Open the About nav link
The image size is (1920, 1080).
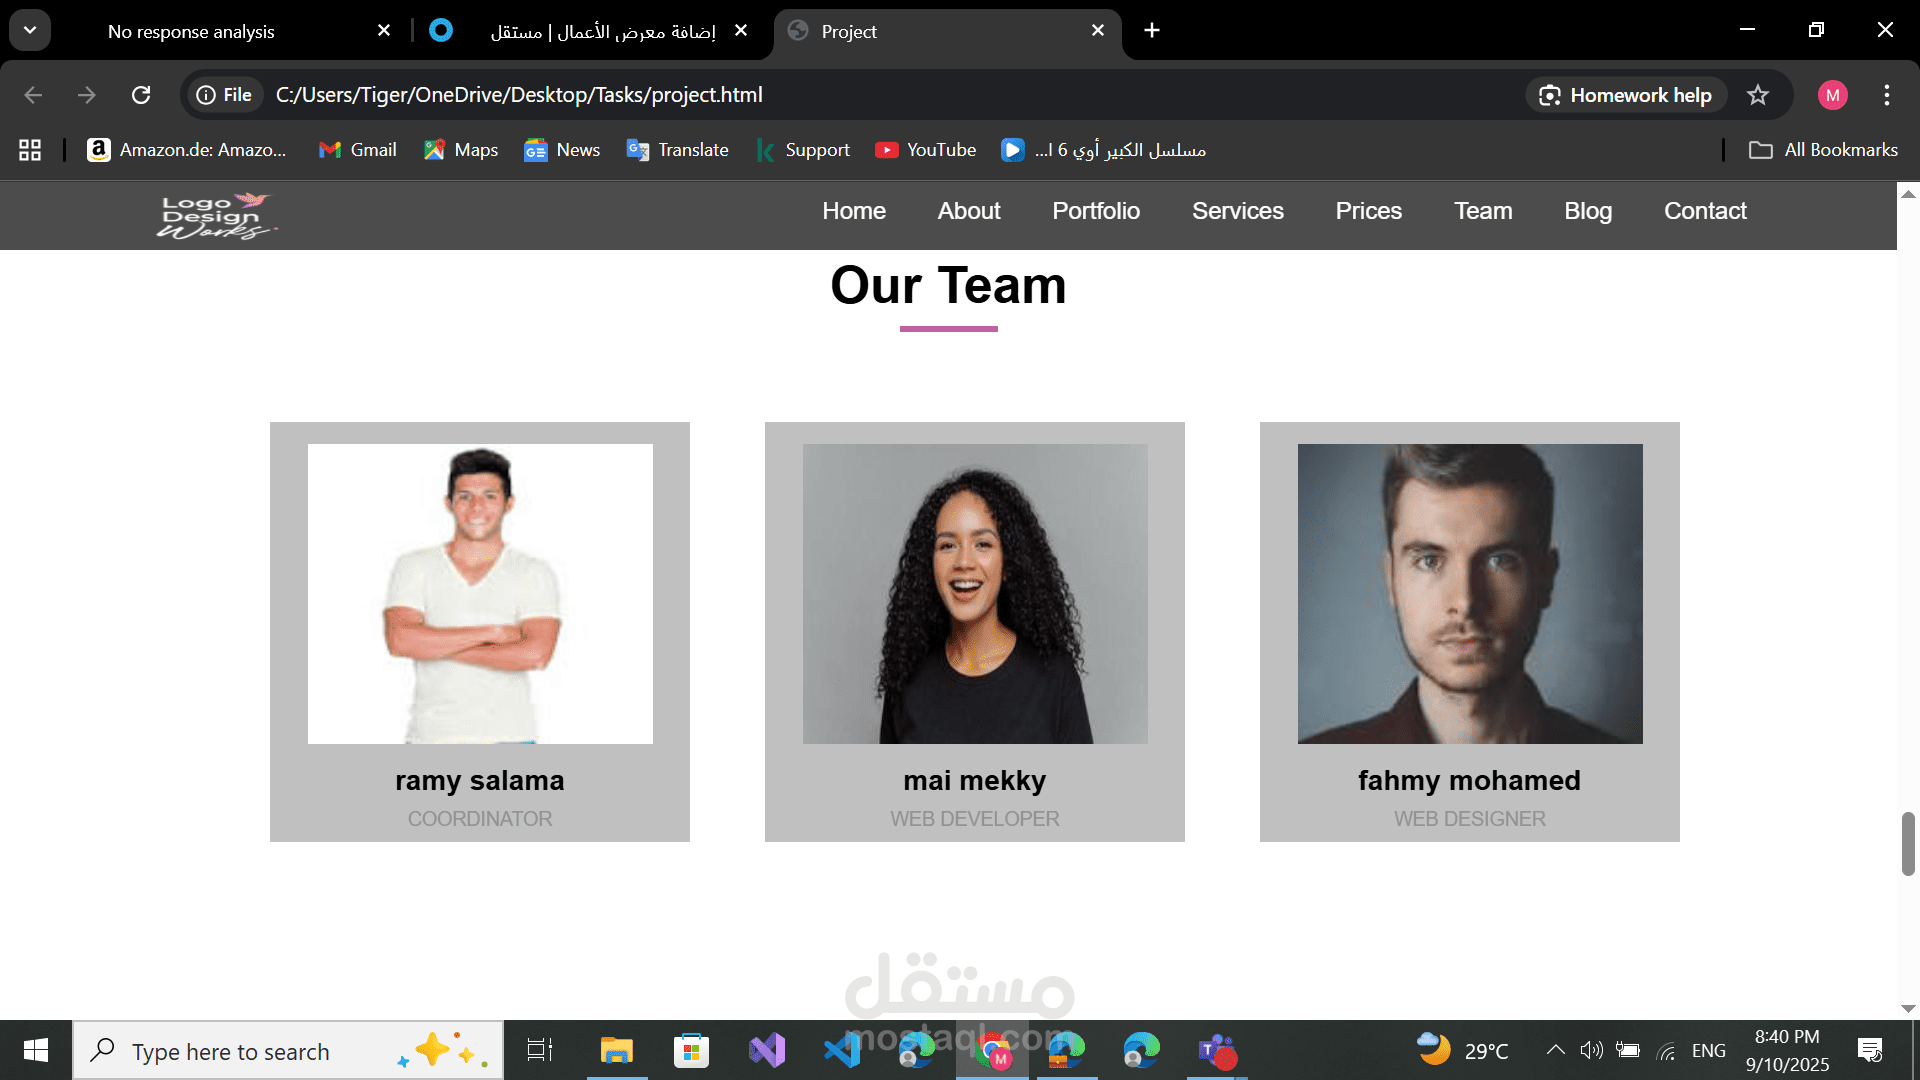pos(969,211)
